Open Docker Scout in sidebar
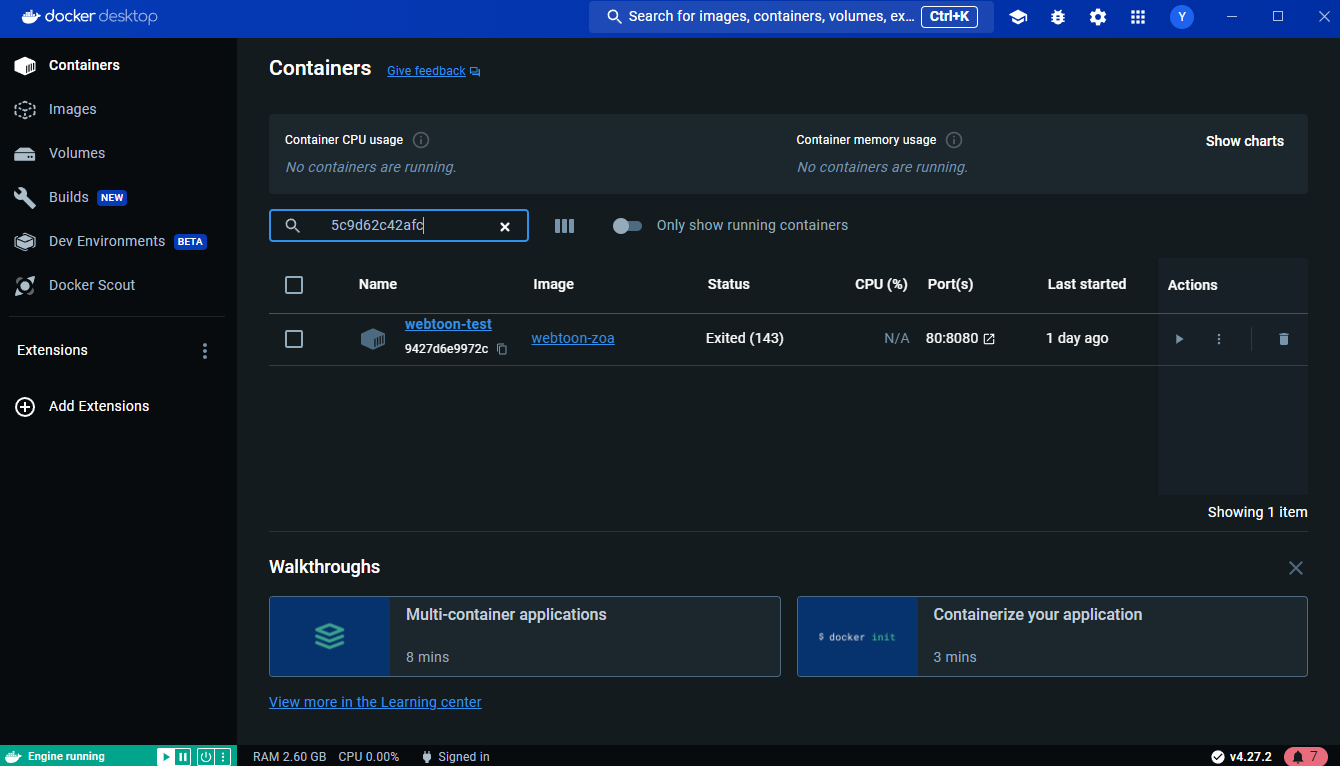Screen dimensions: 1340x766 coord(118,285)
